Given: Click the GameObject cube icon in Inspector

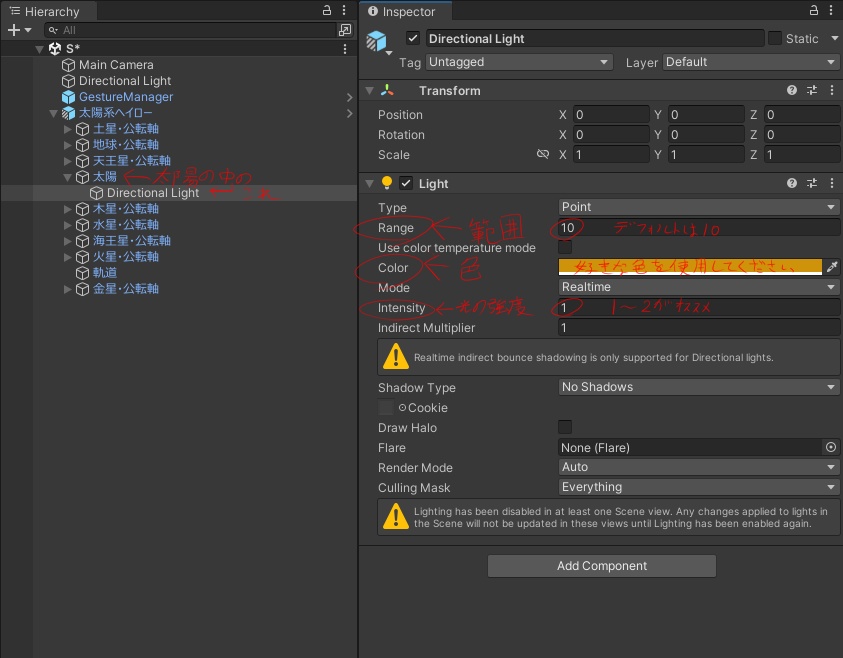Looking at the screenshot, I should pos(376,41).
